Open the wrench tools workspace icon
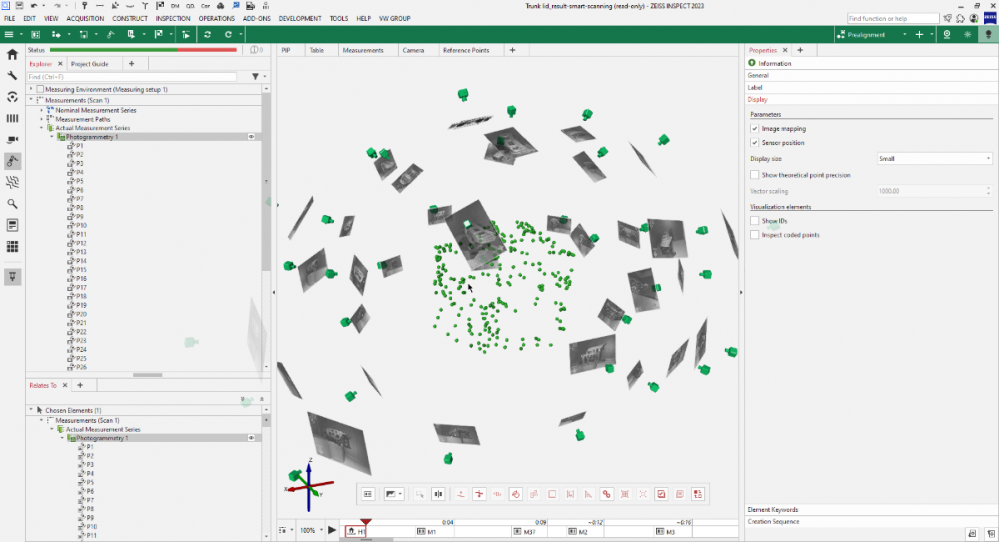 [12, 76]
